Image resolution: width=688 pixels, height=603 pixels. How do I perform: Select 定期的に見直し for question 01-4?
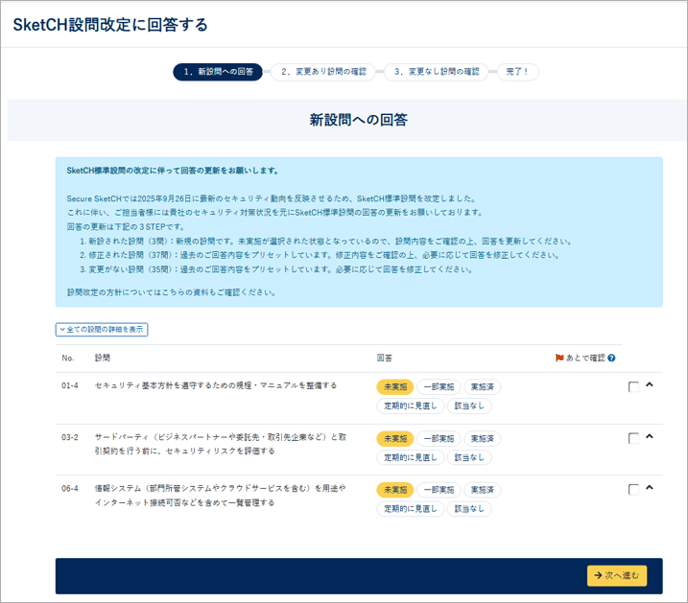(x=411, y=406)
